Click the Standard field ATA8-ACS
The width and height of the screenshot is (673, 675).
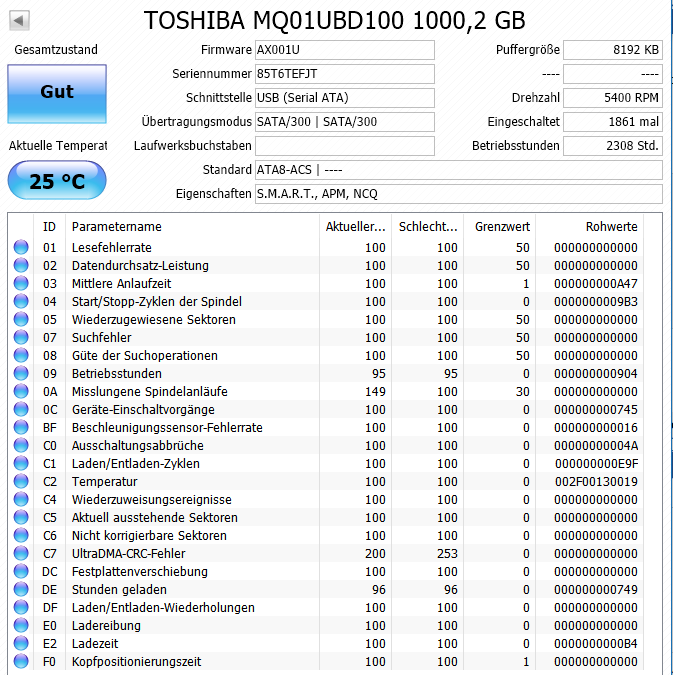(459, 170)
